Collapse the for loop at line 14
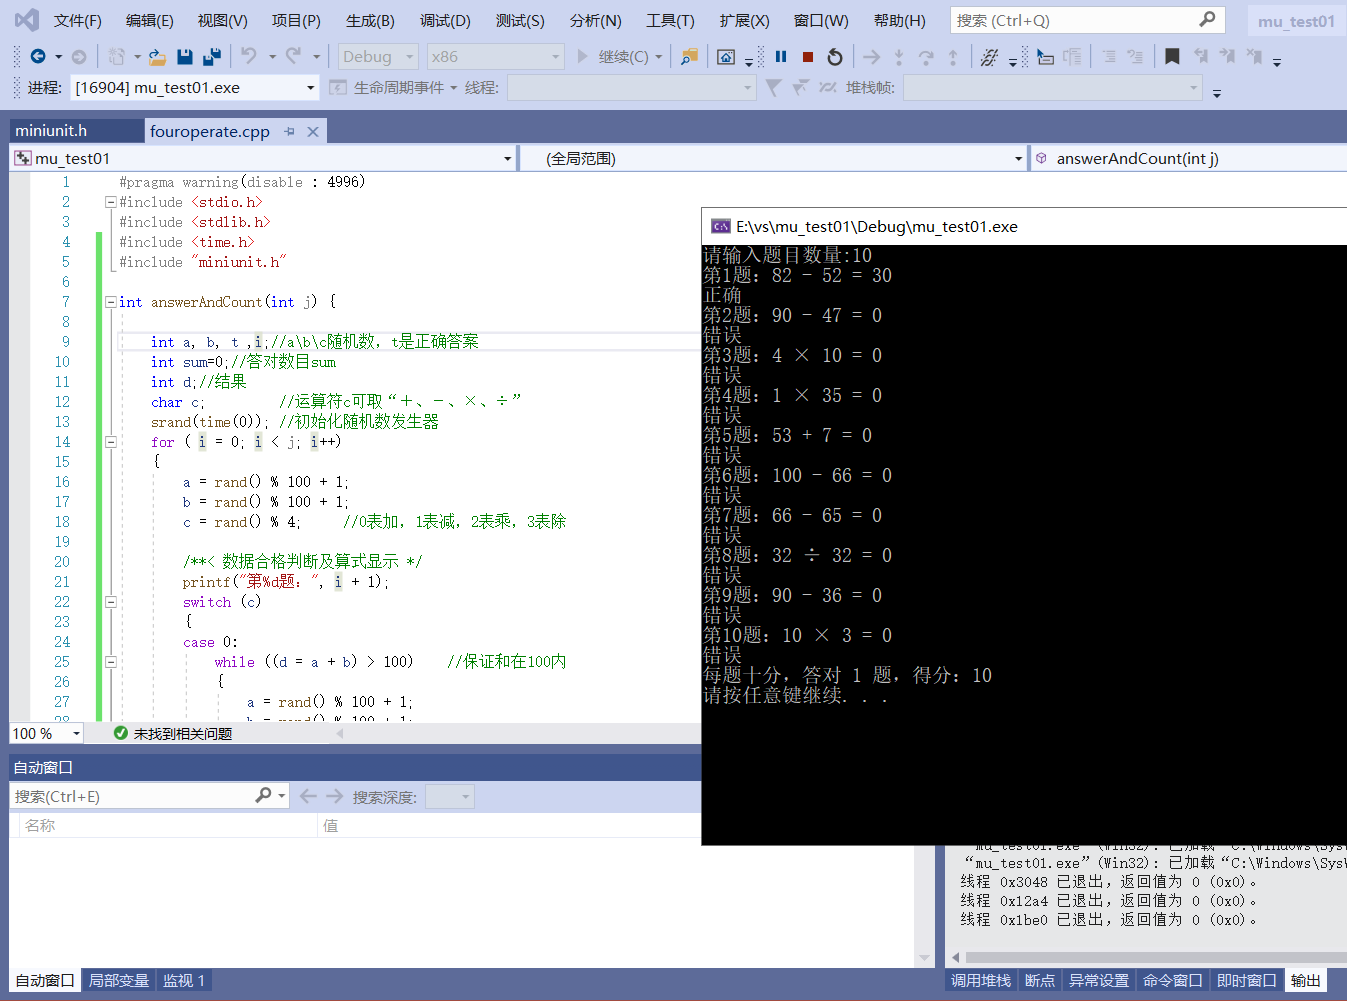The image size is (1347, 1001). [111, 442]
